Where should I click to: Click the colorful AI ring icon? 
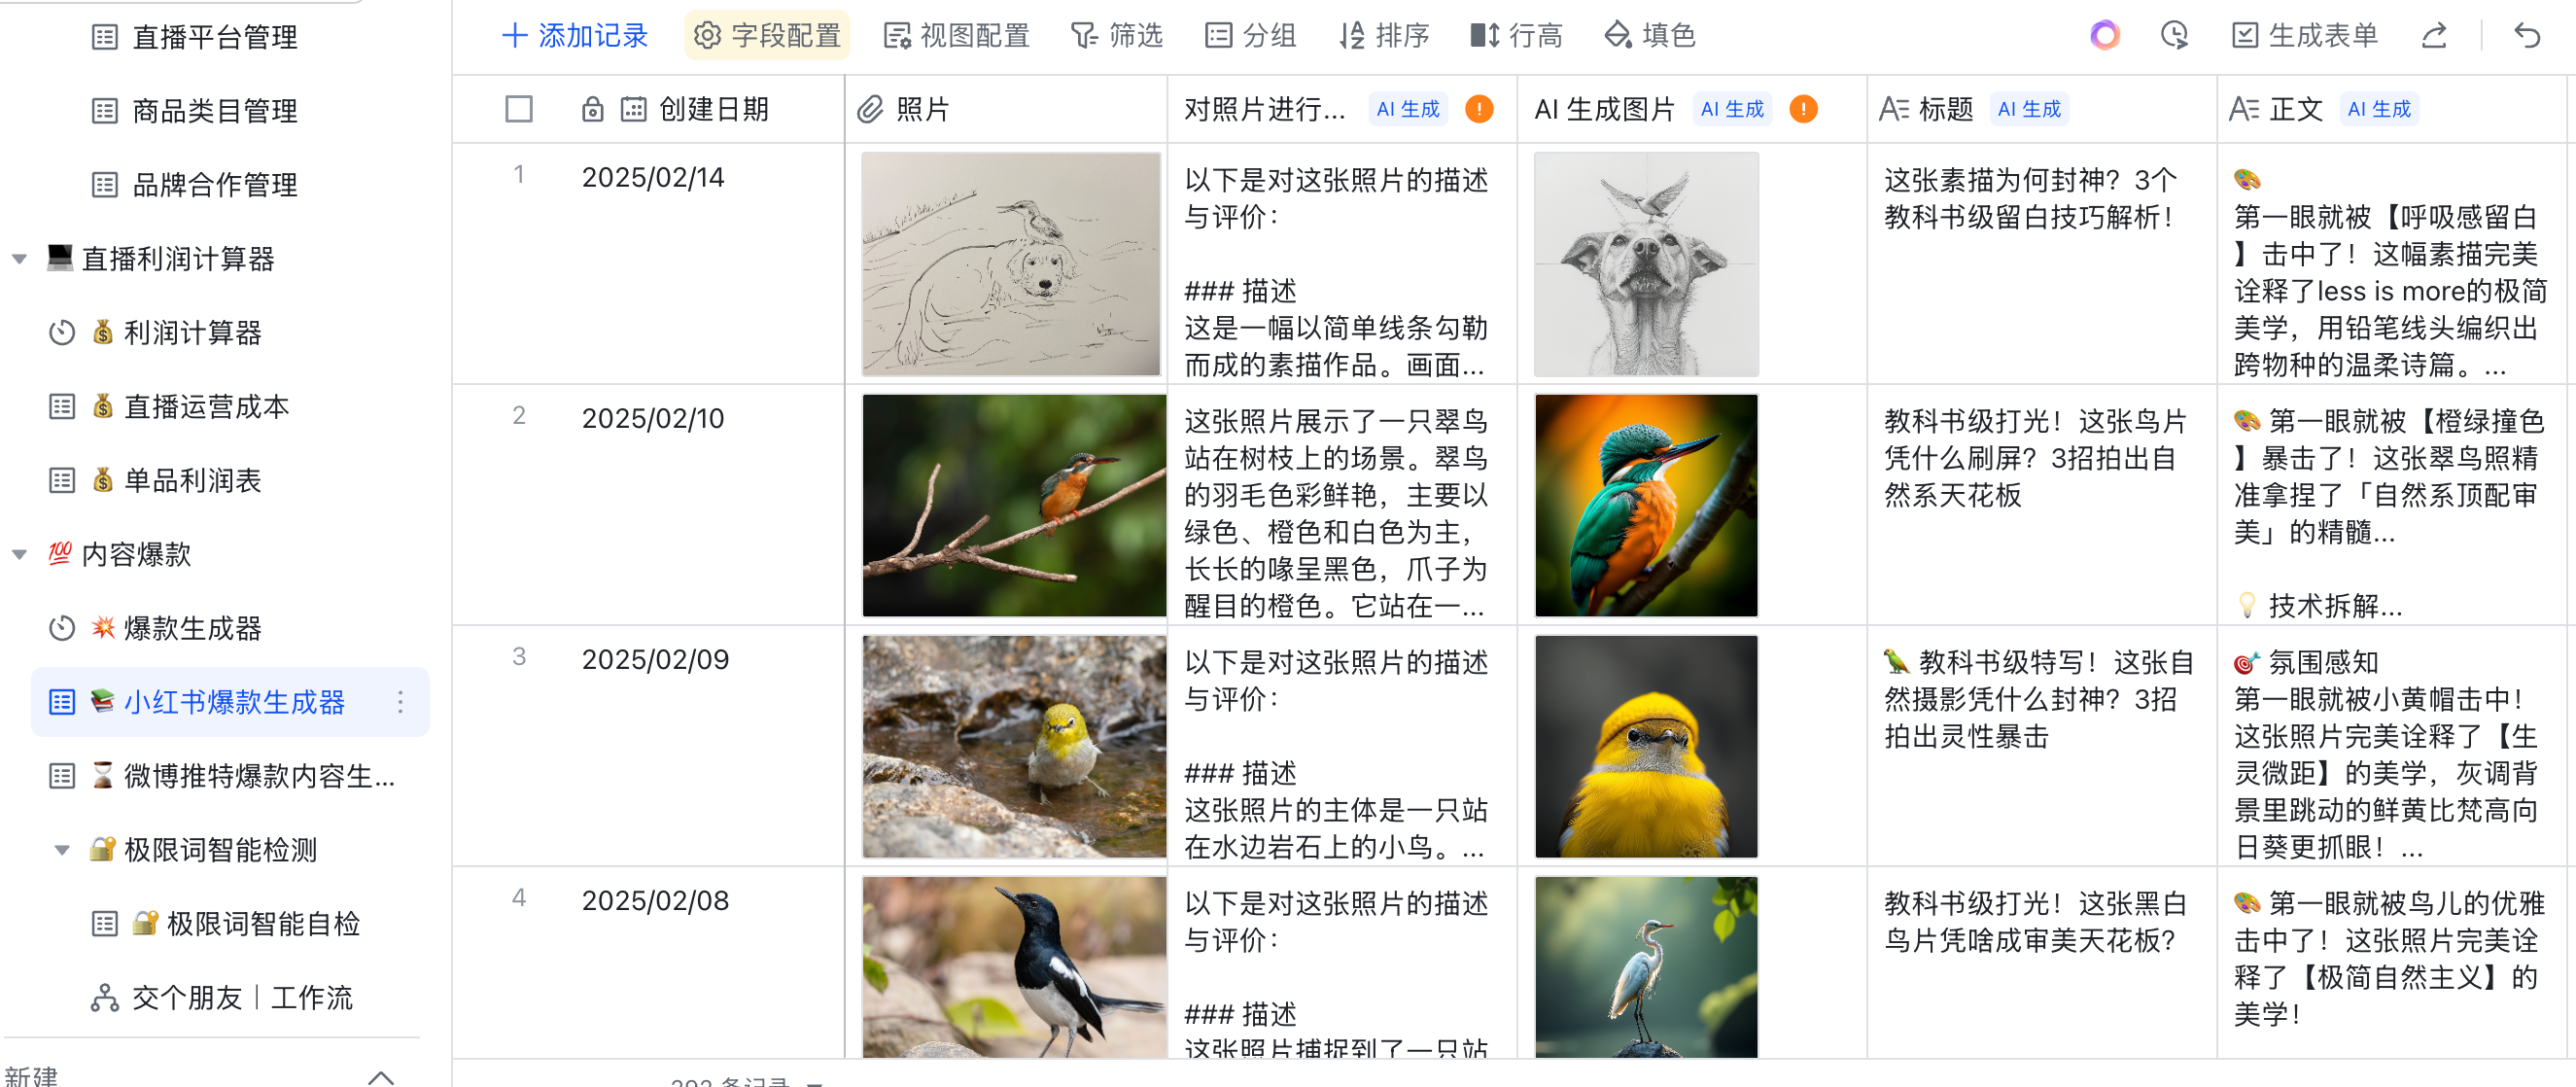(x=2104, y=36)
